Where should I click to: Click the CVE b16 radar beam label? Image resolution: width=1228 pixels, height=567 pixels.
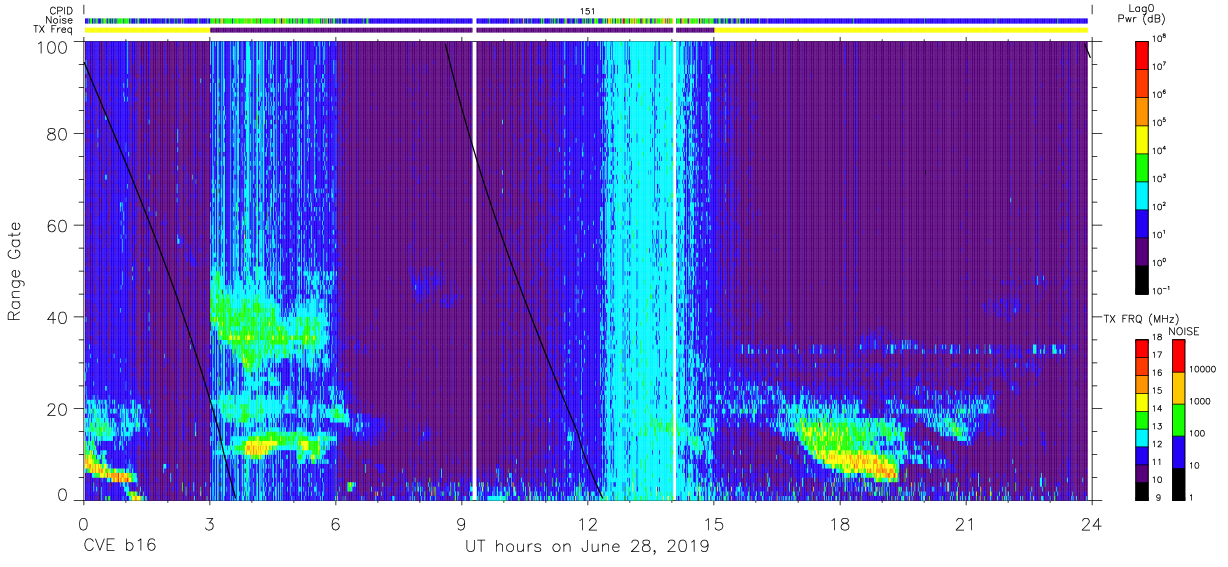pyautogui.click(x=119, y=547)
